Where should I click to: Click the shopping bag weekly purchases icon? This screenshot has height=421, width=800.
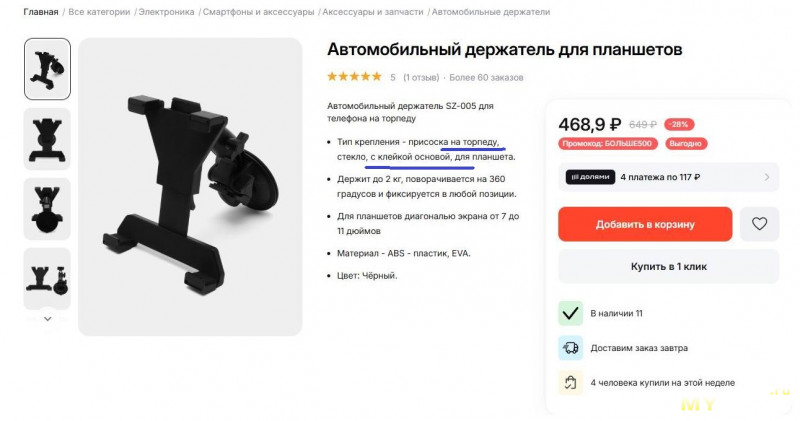pos(570,382)
